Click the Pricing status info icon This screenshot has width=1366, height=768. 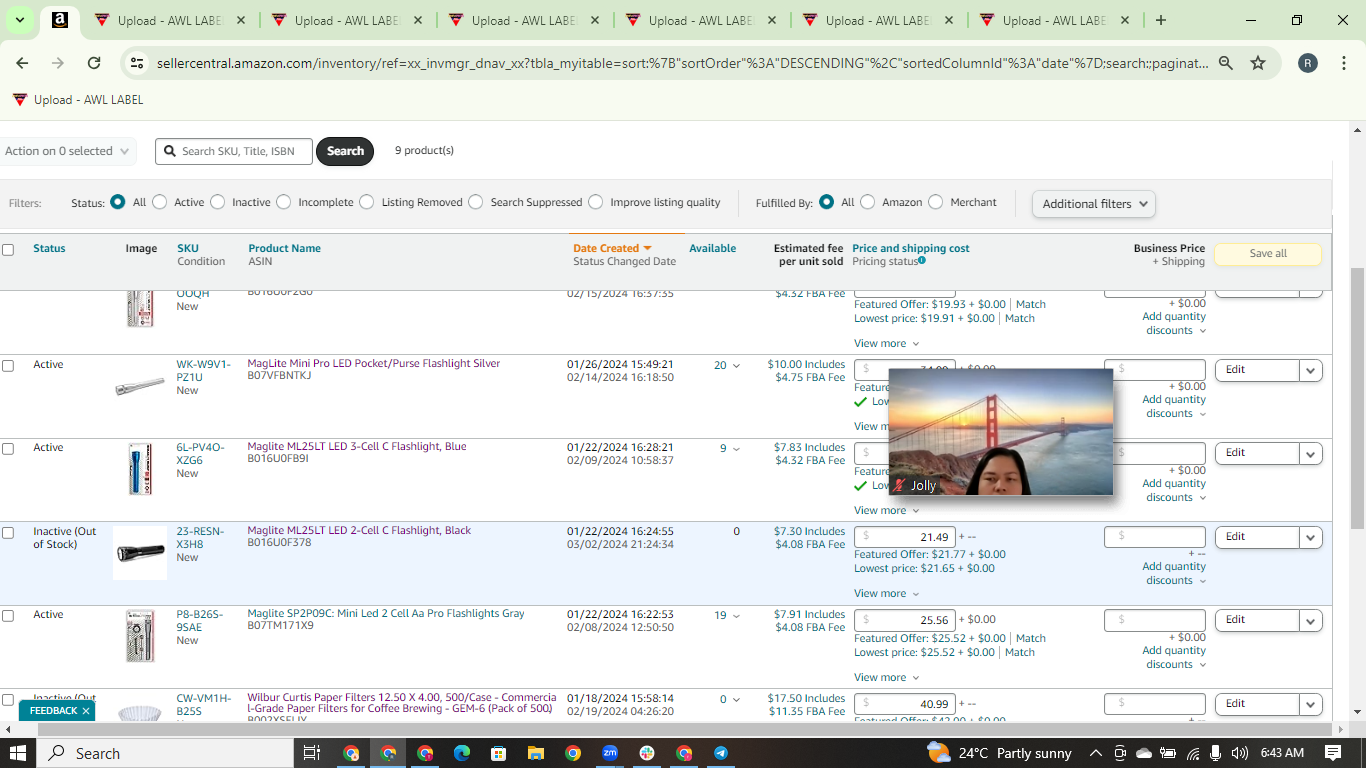[x=922, y=261]
